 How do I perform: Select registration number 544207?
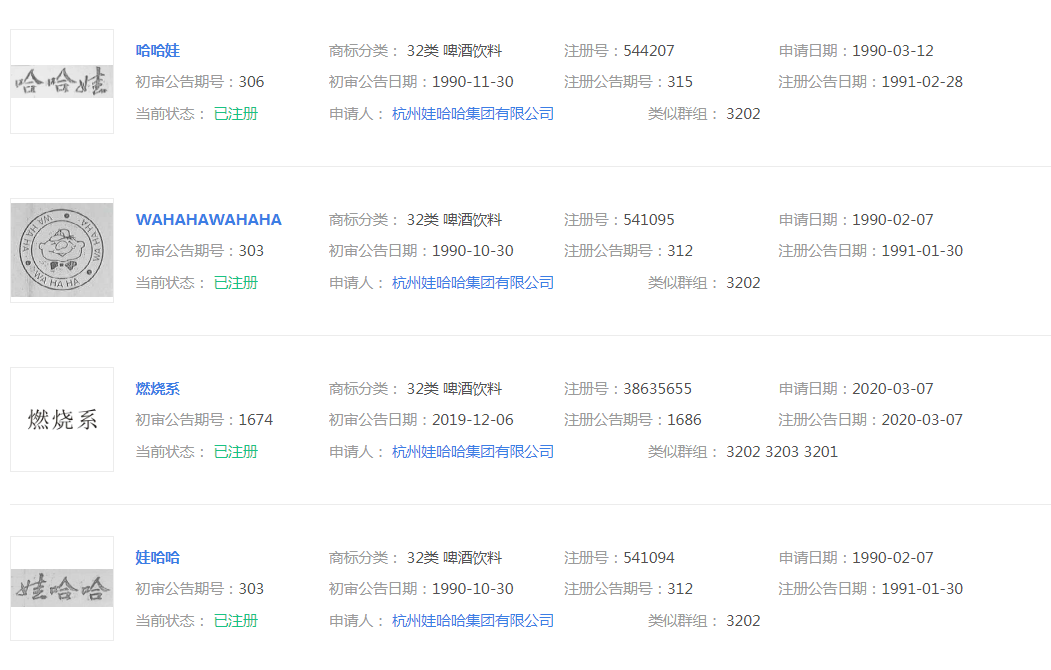point(649,51)
